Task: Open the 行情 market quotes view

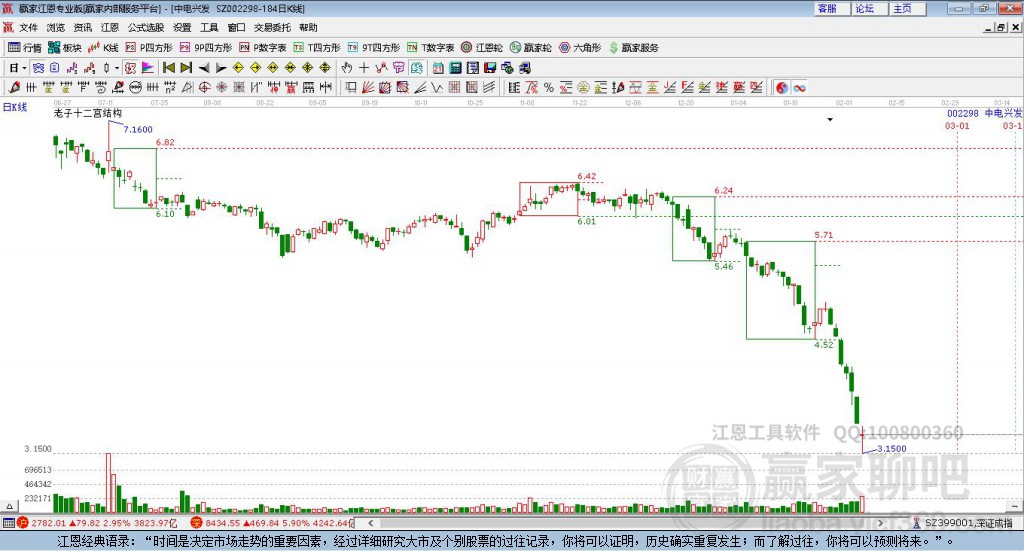Action: 25,47
